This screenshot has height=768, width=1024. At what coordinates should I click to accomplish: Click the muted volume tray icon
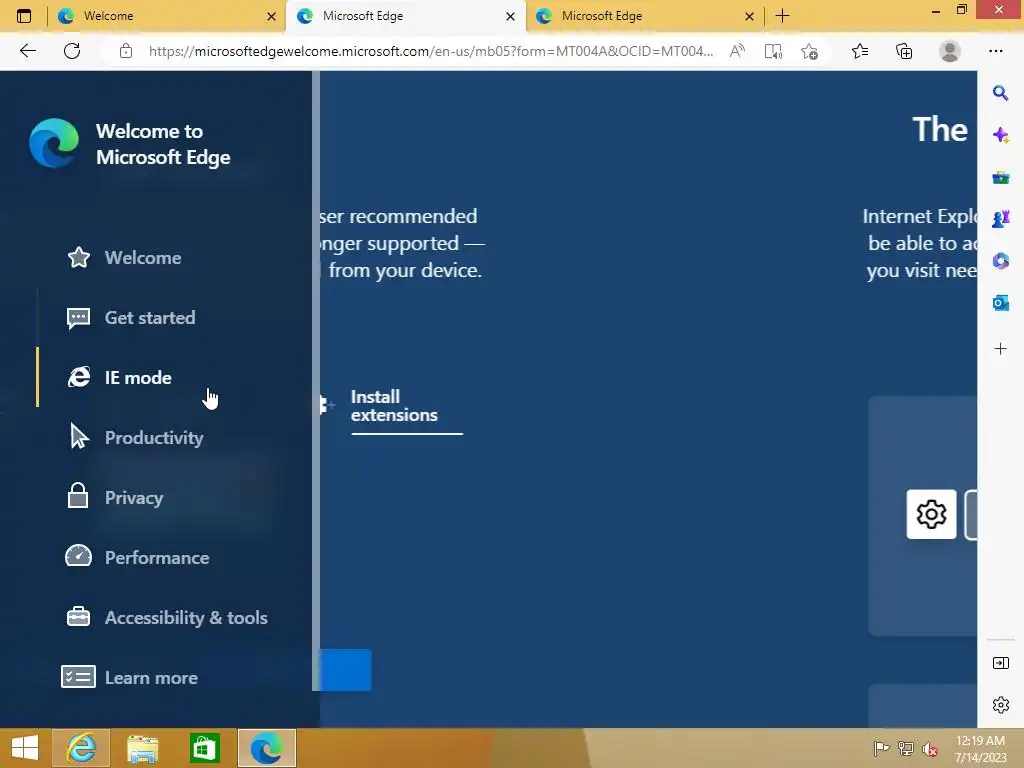[930, 748]
